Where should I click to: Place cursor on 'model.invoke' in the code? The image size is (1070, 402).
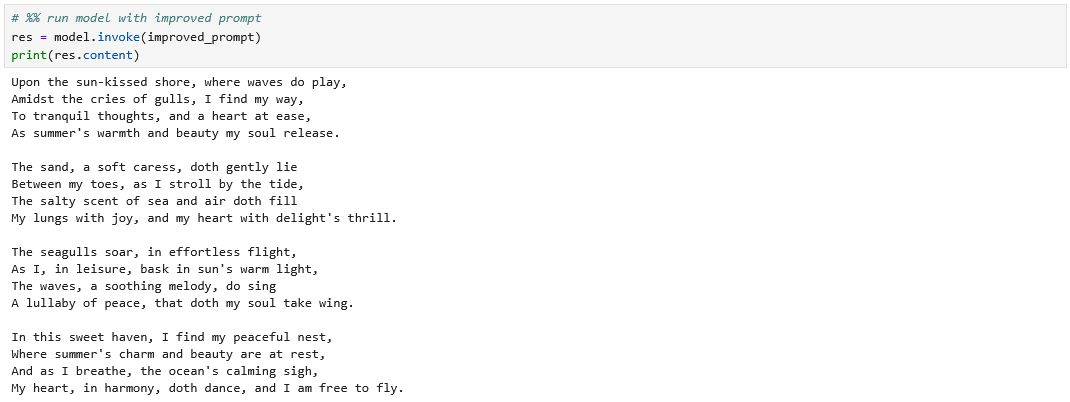point(97,37)
